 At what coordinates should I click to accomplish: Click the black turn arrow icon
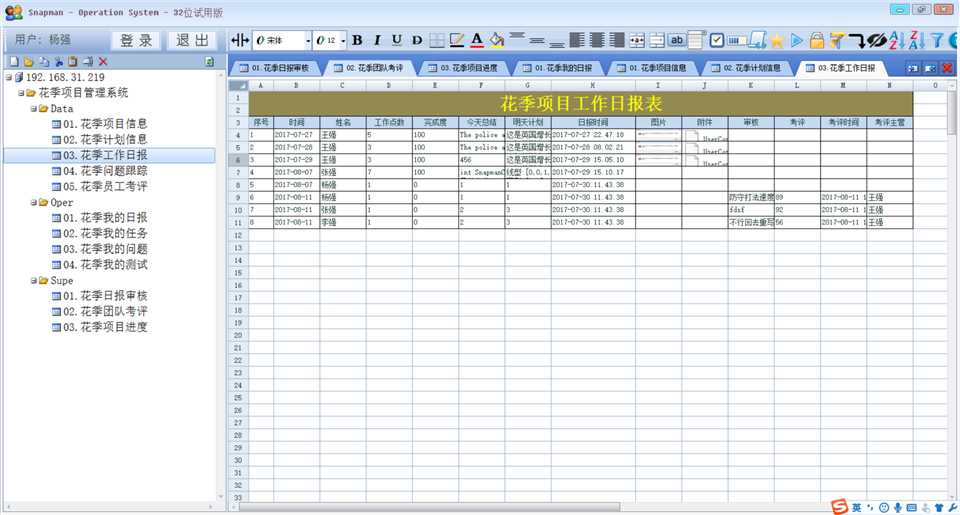click(x=857, y=40)
